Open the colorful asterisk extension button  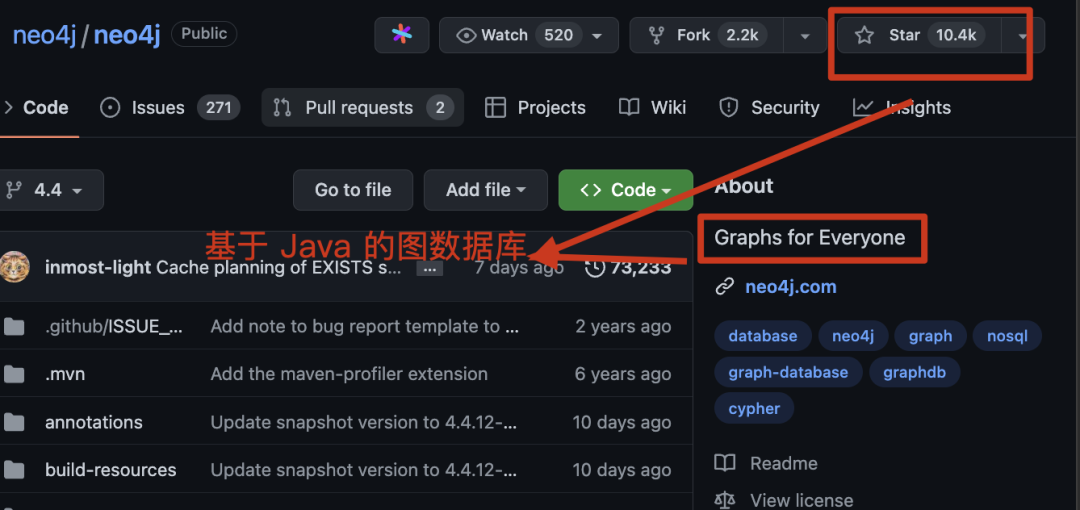[x=402, y=35]
